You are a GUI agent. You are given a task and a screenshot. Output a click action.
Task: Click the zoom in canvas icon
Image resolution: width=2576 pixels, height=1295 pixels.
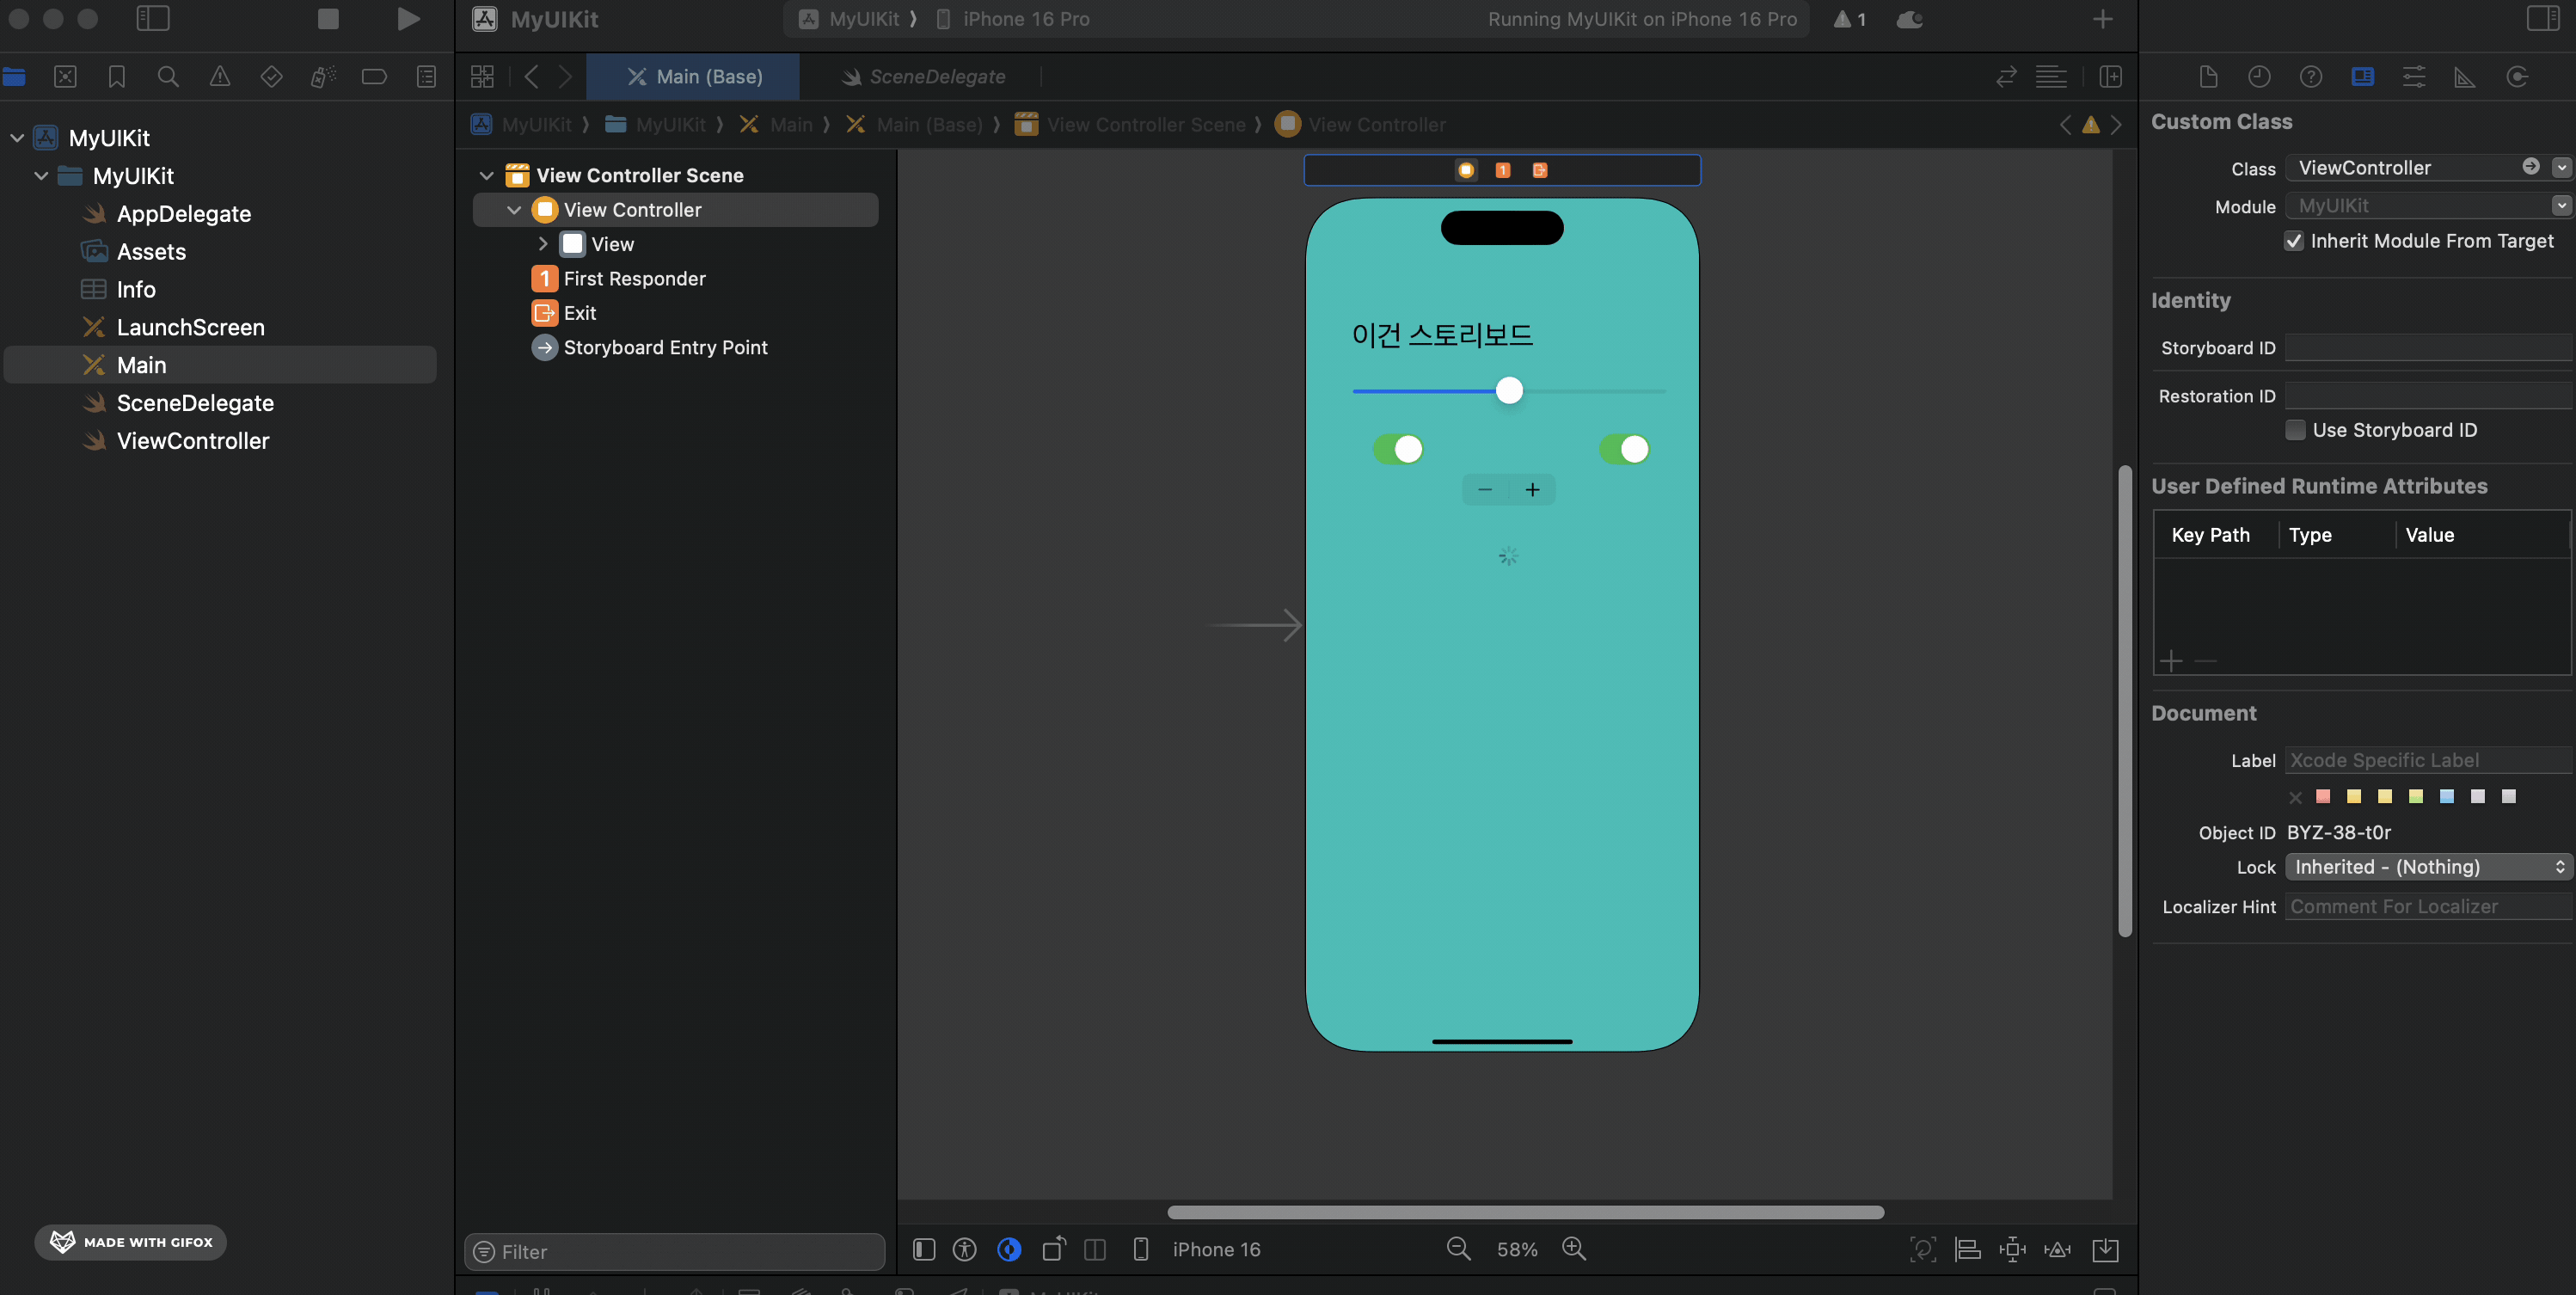1574,1249
